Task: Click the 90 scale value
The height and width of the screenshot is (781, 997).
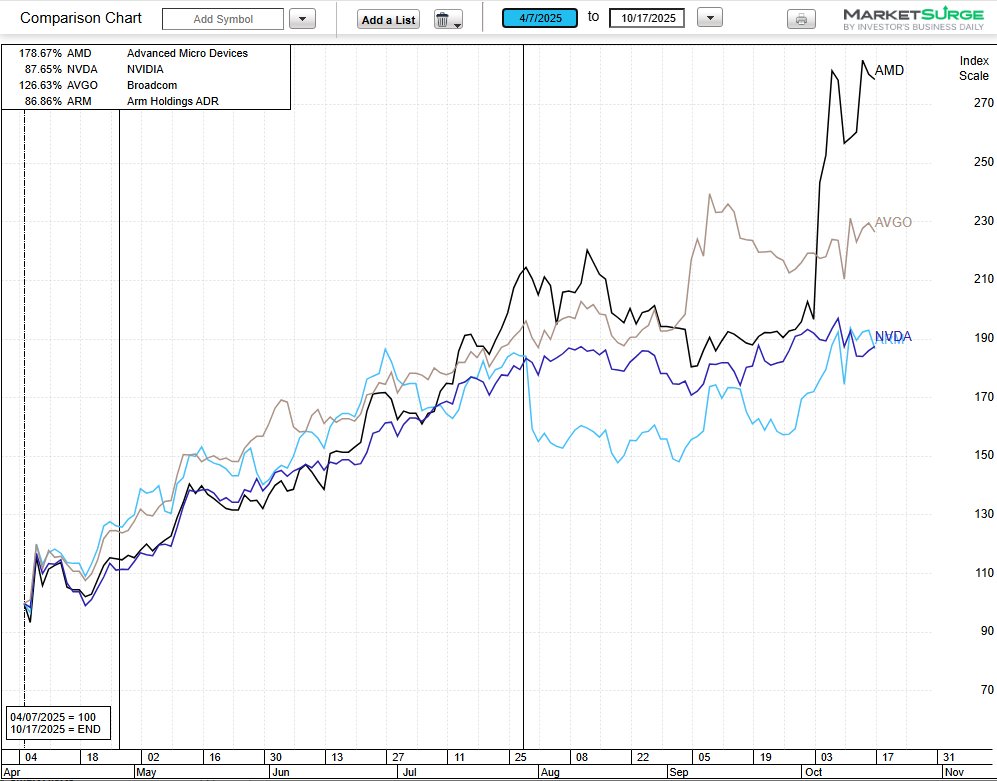Action: pos(987,630)
